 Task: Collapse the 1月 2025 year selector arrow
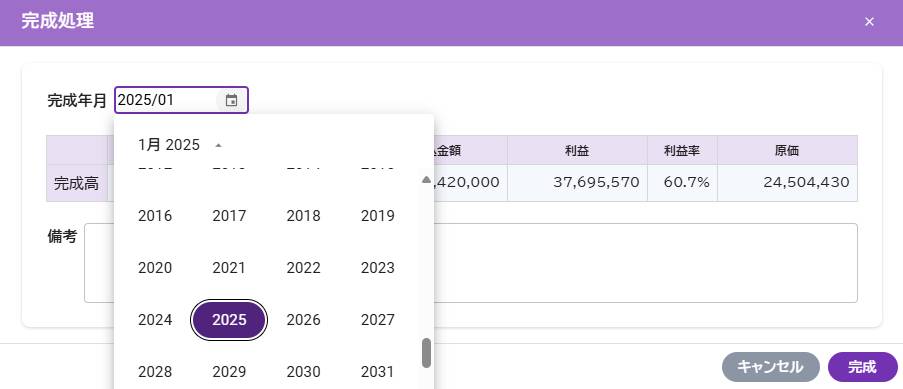(218, 145)
